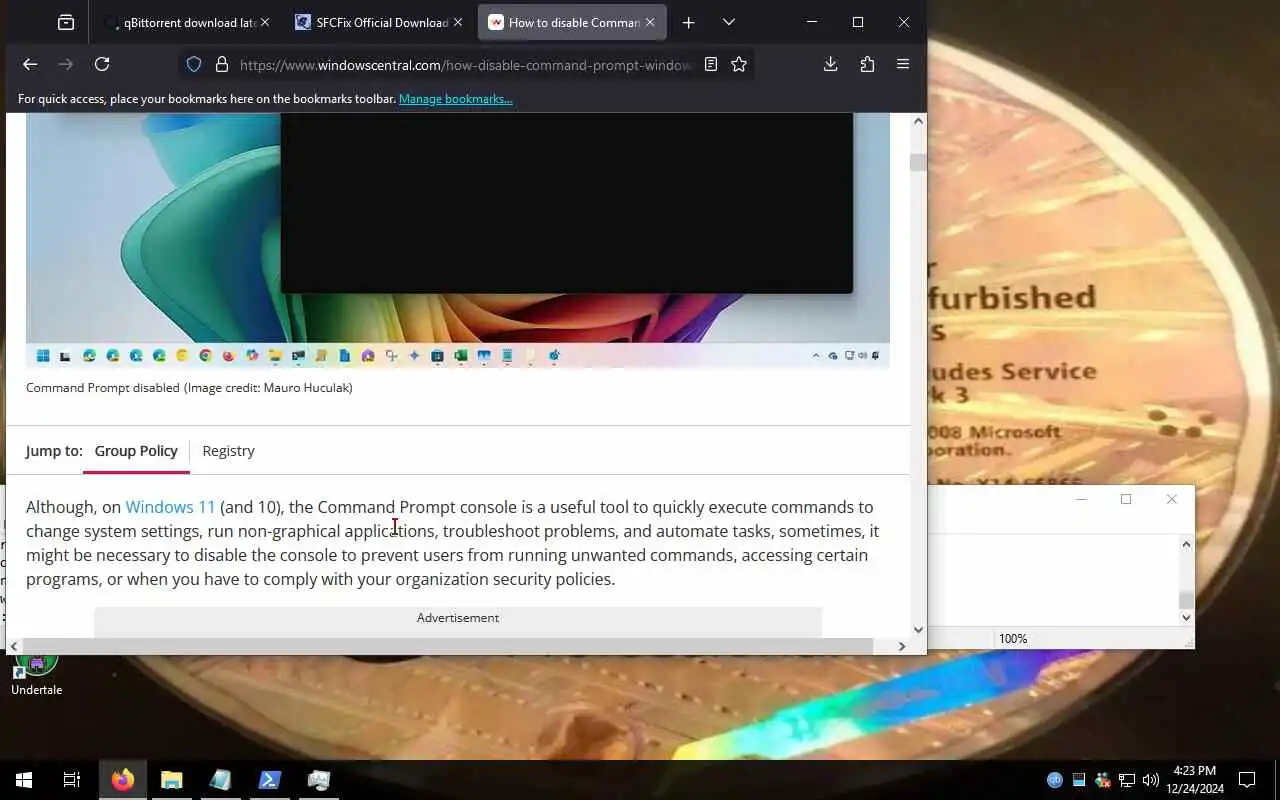Screen dimensions: 1280x800
Task: Click the Firefox taskbar icon
Action: click(x=123, y=780)
